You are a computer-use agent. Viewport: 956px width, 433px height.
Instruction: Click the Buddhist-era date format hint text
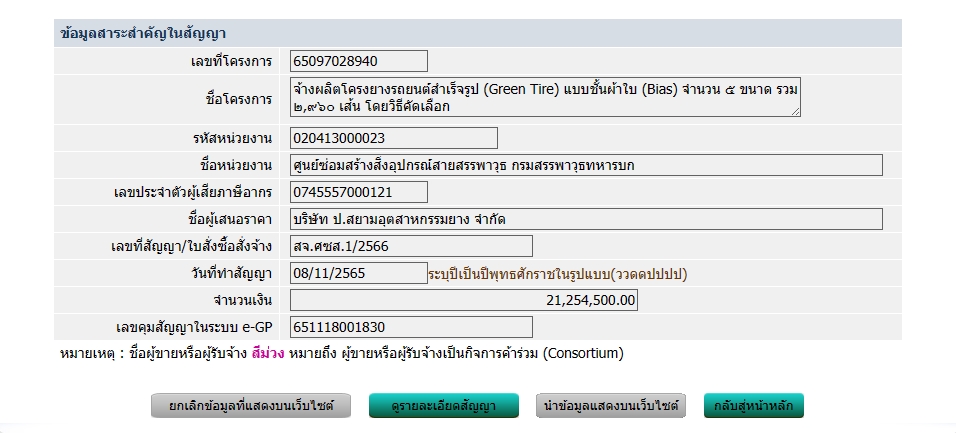(x=557, y=273)
